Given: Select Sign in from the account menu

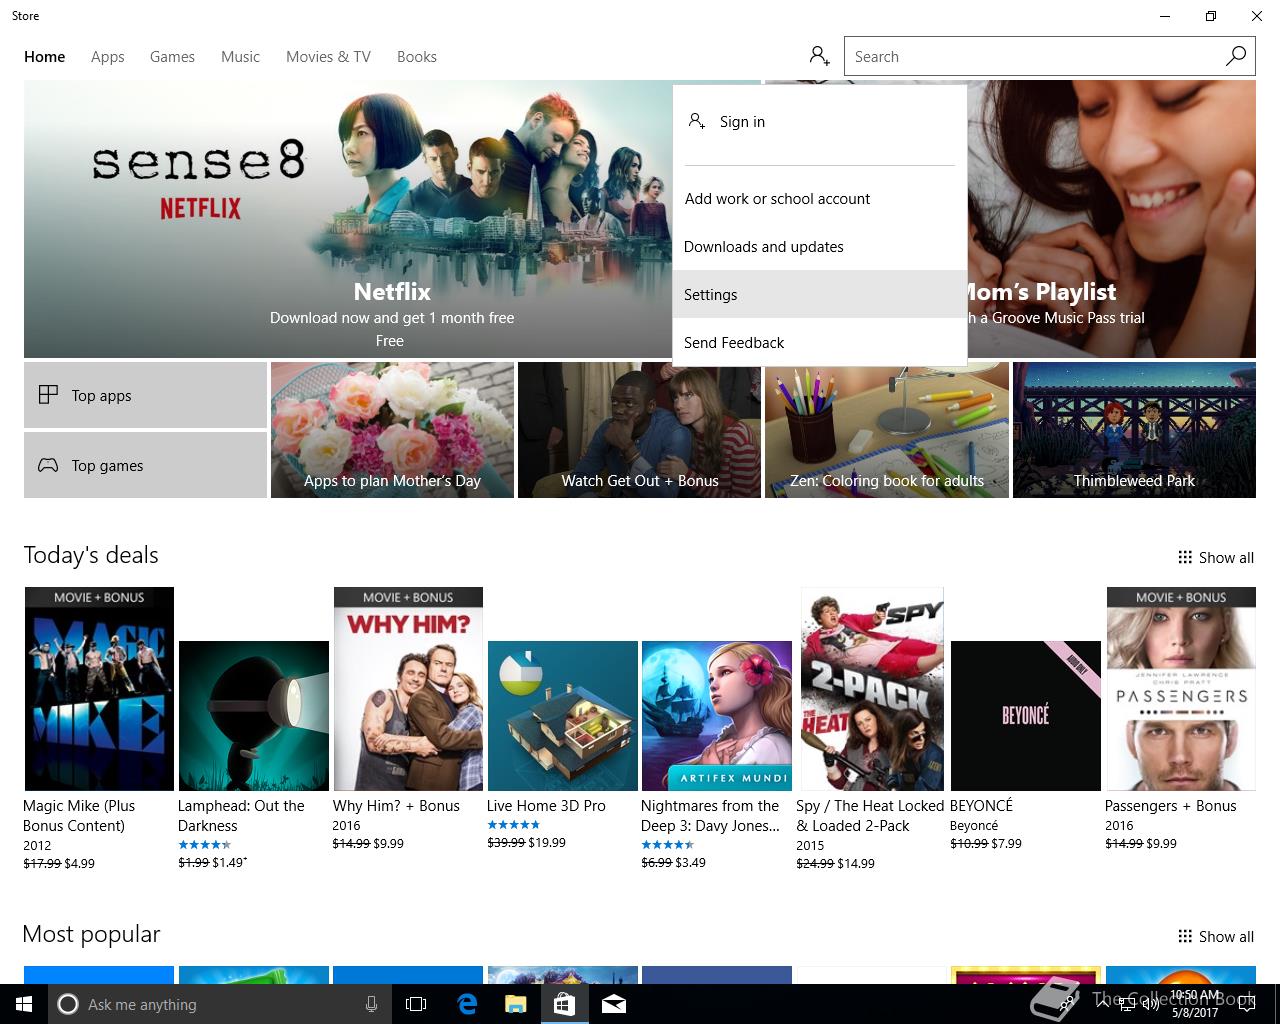Looking at the screenshot, I should click(820, 122).
